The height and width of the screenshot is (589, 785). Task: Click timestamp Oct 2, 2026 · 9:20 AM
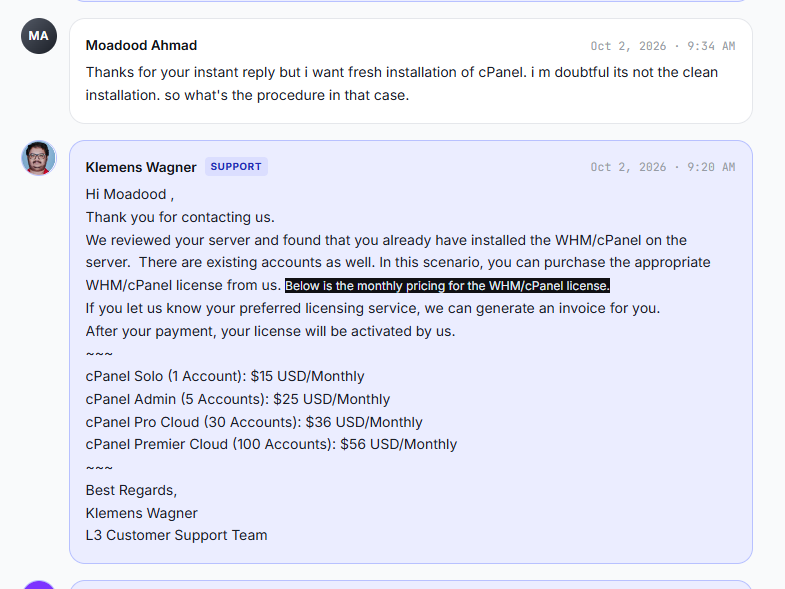click(663, 167)
